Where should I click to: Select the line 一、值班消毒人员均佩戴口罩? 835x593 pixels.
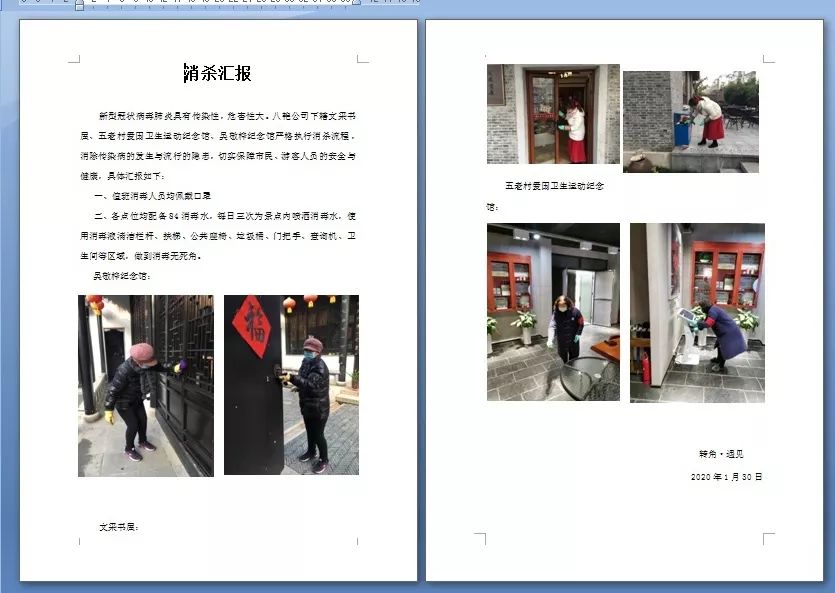pyautogui.click(x=153, y=196)
